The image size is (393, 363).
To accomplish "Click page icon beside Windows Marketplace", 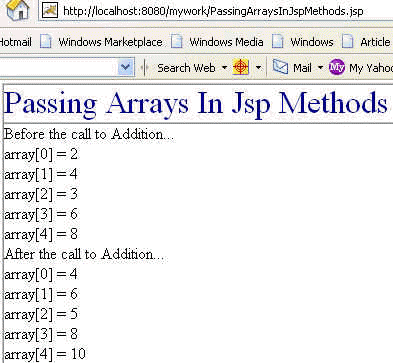I will [x=46, y=42].
